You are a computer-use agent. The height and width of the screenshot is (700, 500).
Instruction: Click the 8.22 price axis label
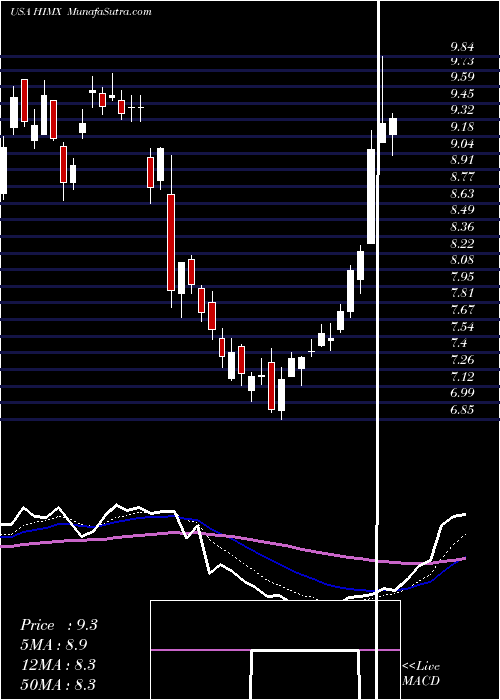tap(462, 244)
